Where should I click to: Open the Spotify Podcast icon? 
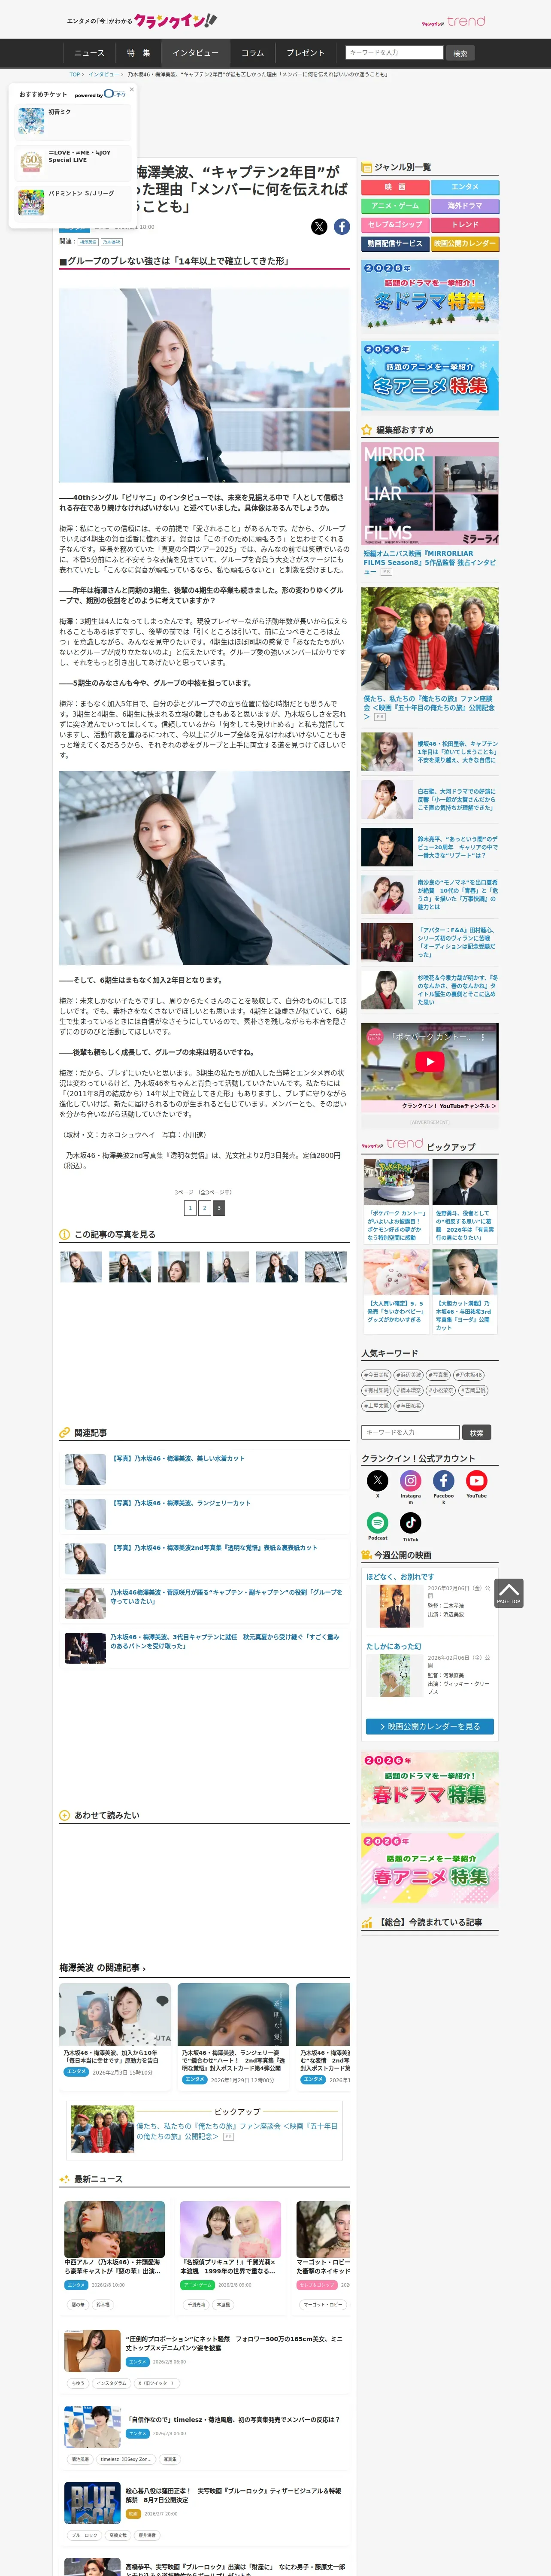coord(377,1522)
